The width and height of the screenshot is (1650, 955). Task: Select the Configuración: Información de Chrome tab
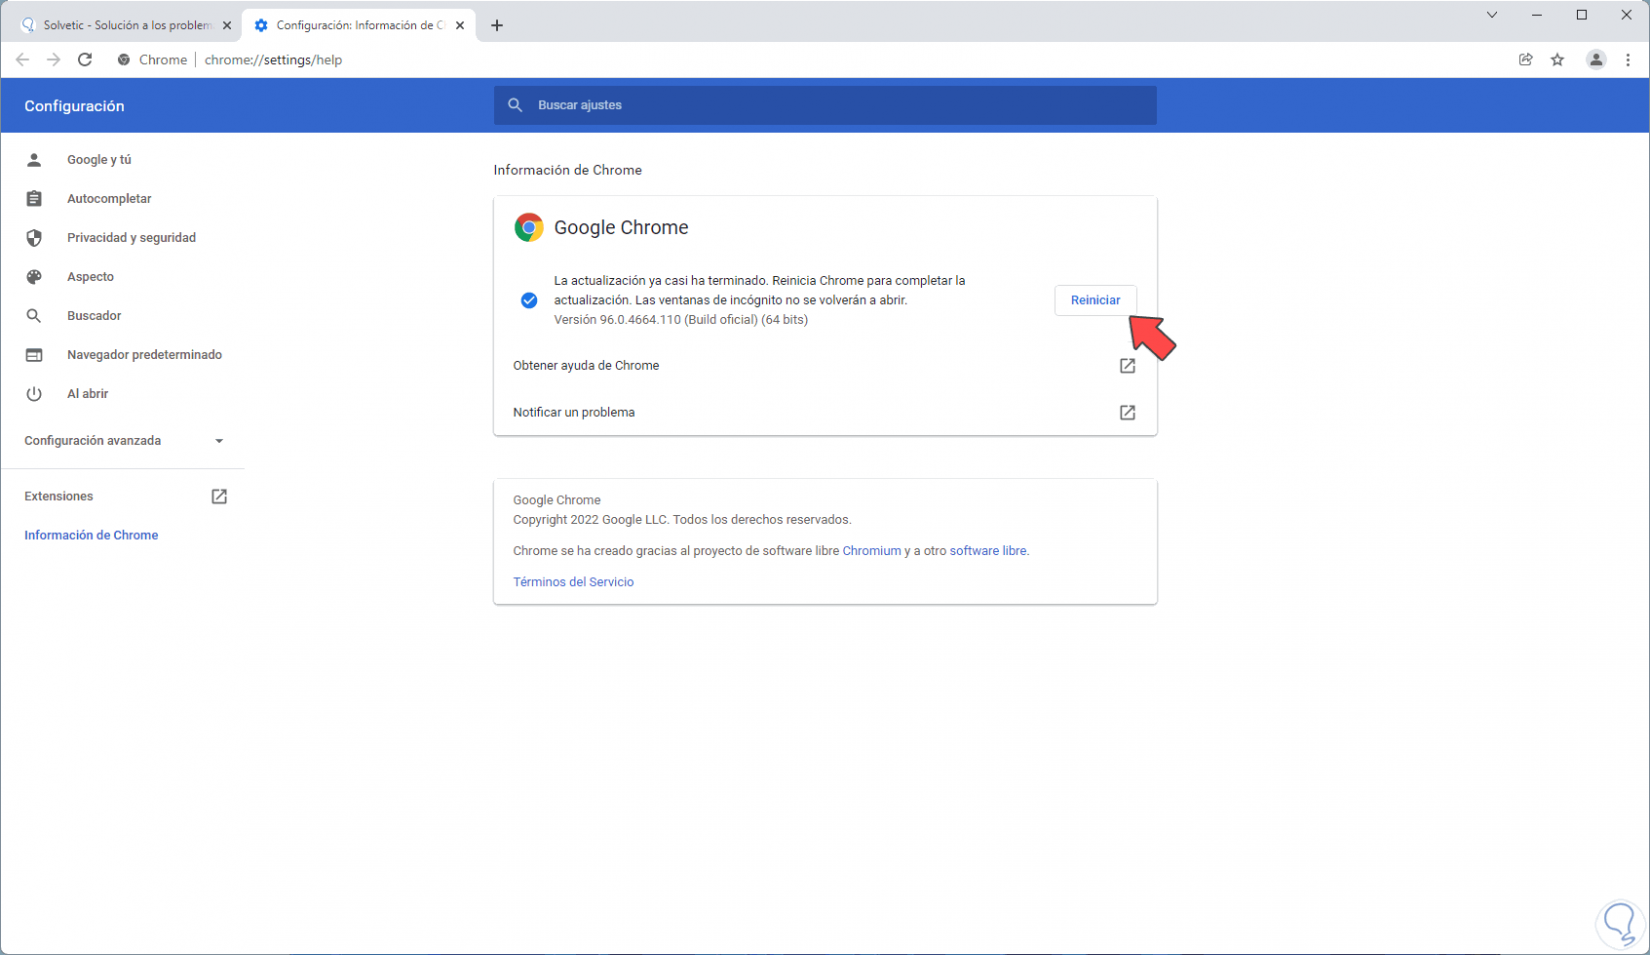pos(358,26)
